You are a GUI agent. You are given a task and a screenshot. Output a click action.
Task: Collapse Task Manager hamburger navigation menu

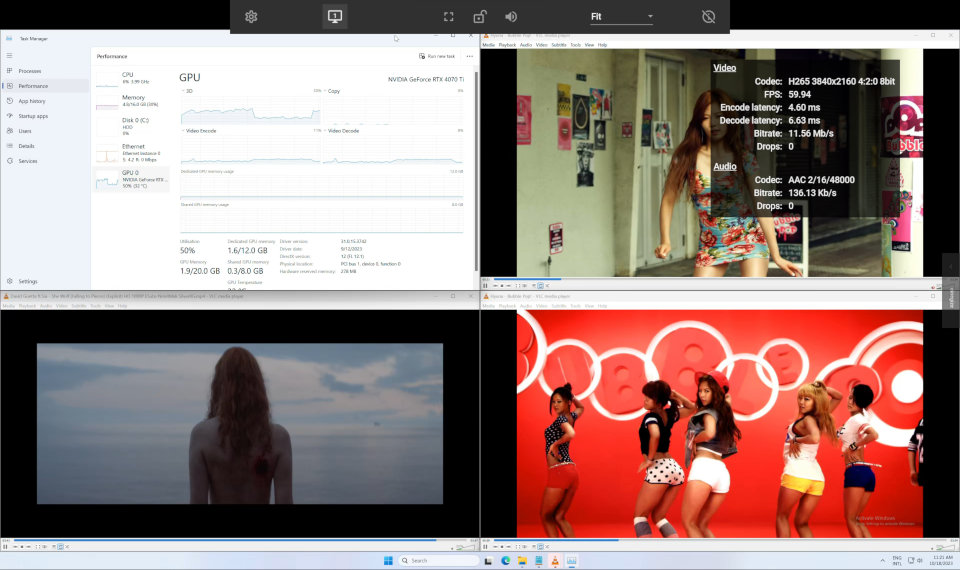pos(9,54)
